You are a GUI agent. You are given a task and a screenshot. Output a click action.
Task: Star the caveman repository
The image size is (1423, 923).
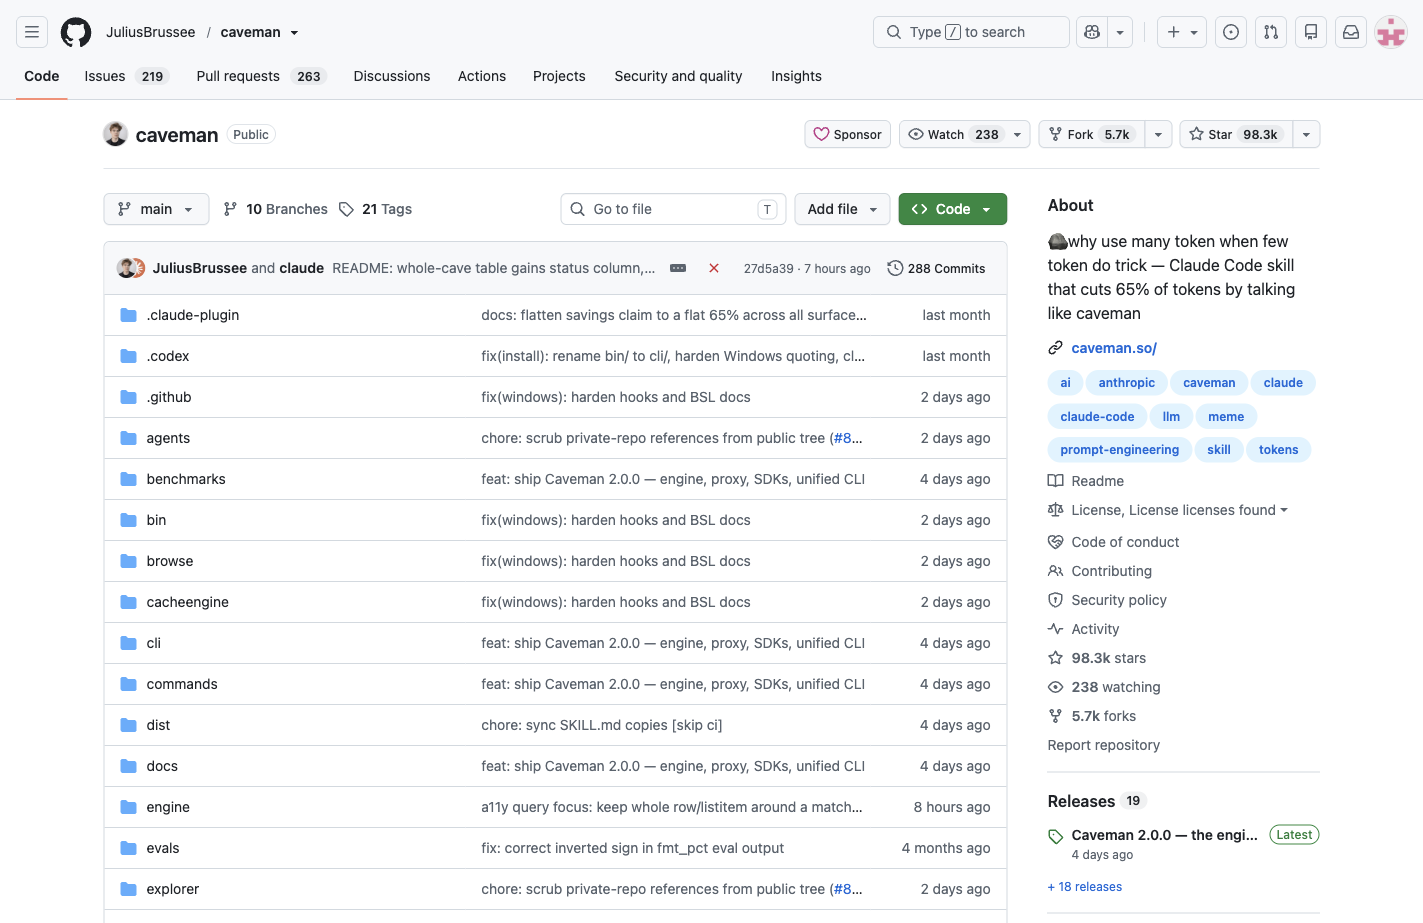[x=1236, y=134]
